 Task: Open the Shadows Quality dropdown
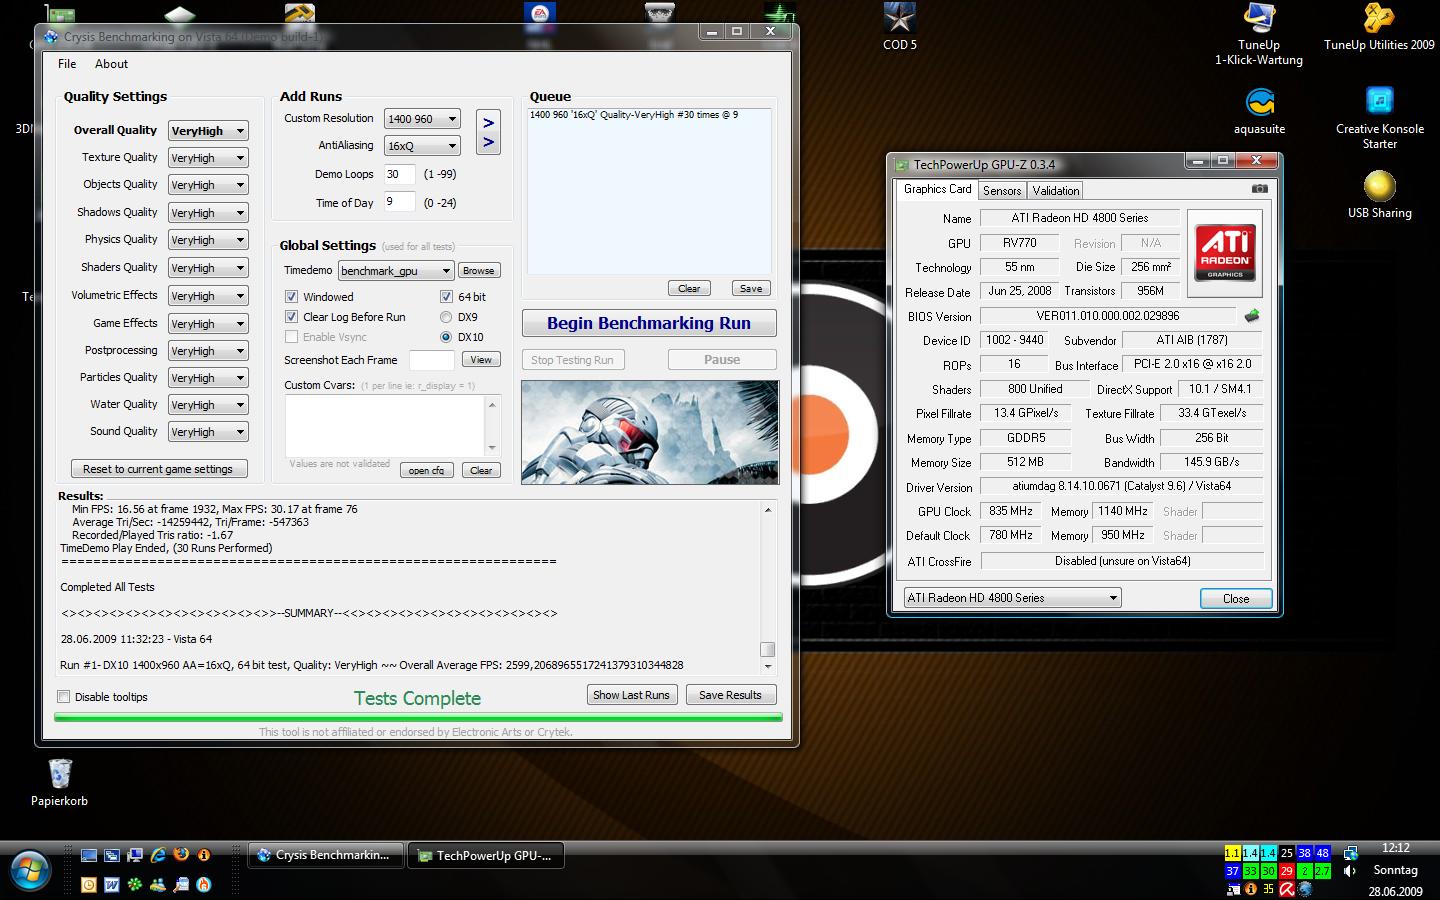[207, 213]
